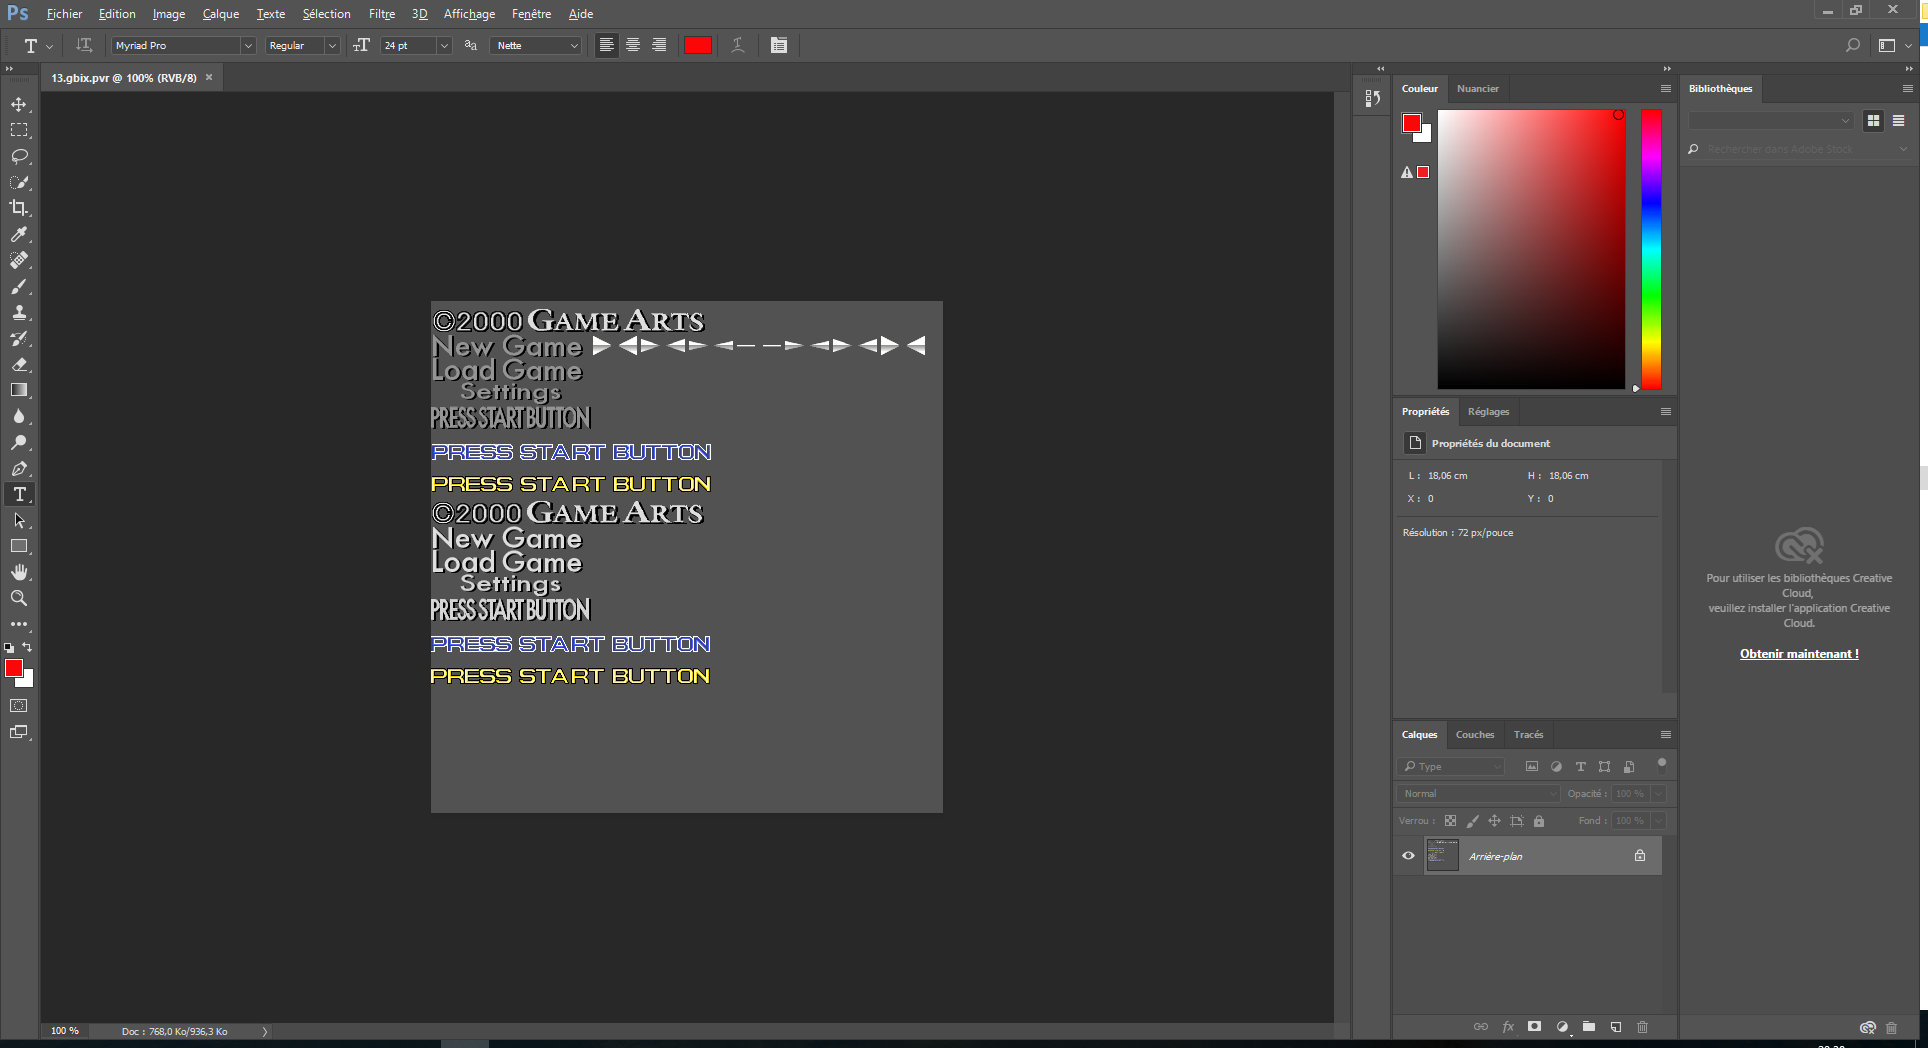The height and width of the screenshot is (1048, 1928).
Task: Open the Character and Paragraph panels icon
Action: click(779, 45)
